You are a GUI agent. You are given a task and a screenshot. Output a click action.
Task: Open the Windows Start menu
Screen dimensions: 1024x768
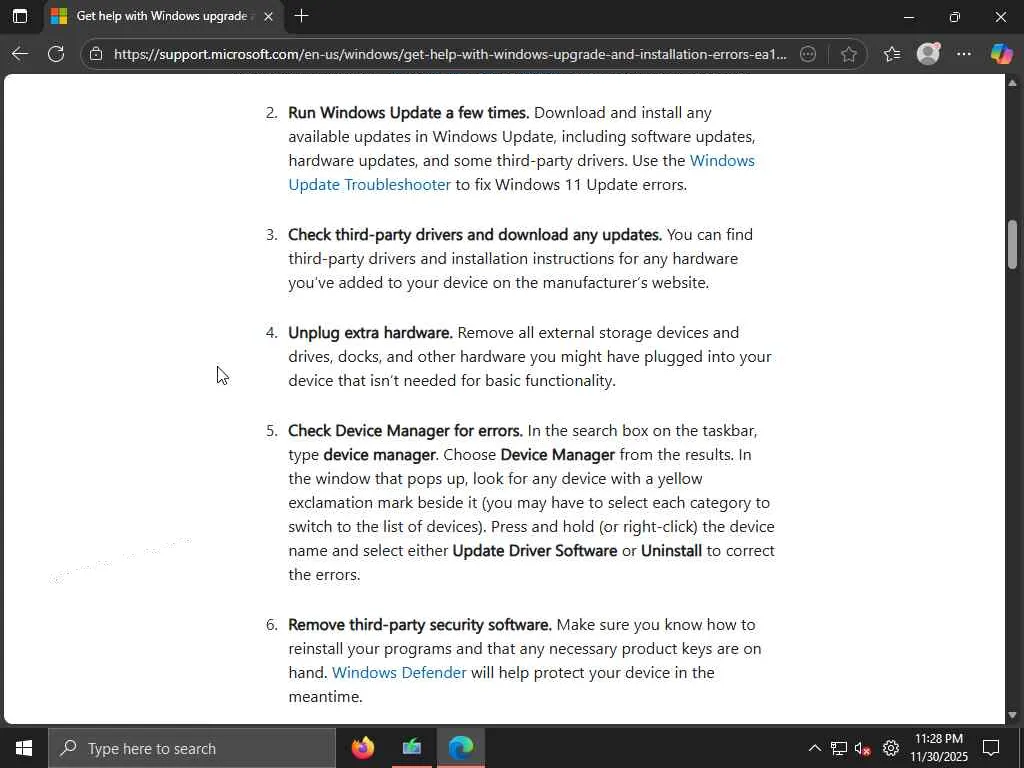[x=24, y=748]
